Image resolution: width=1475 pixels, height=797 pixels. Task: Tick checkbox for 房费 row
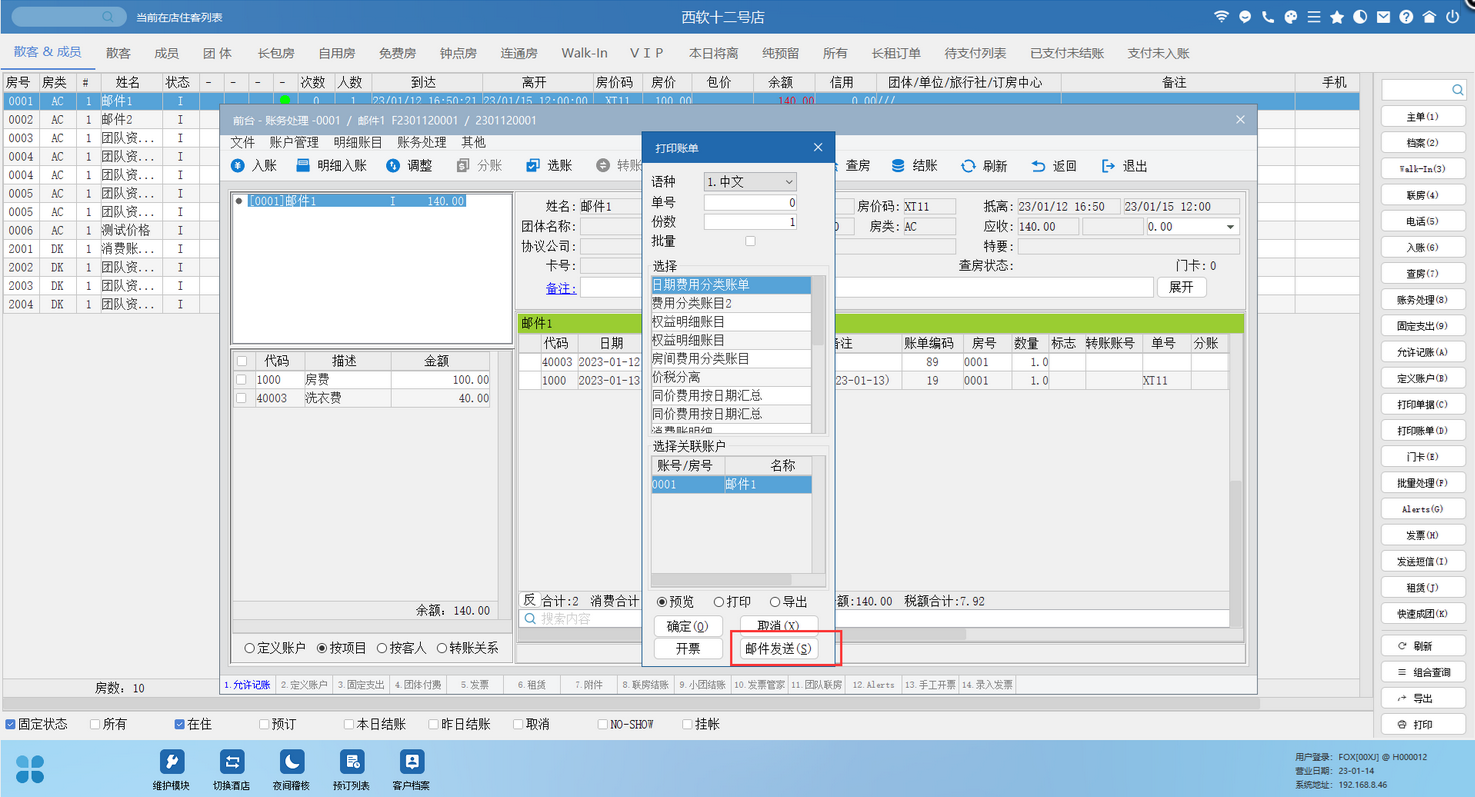coord(241,380)
